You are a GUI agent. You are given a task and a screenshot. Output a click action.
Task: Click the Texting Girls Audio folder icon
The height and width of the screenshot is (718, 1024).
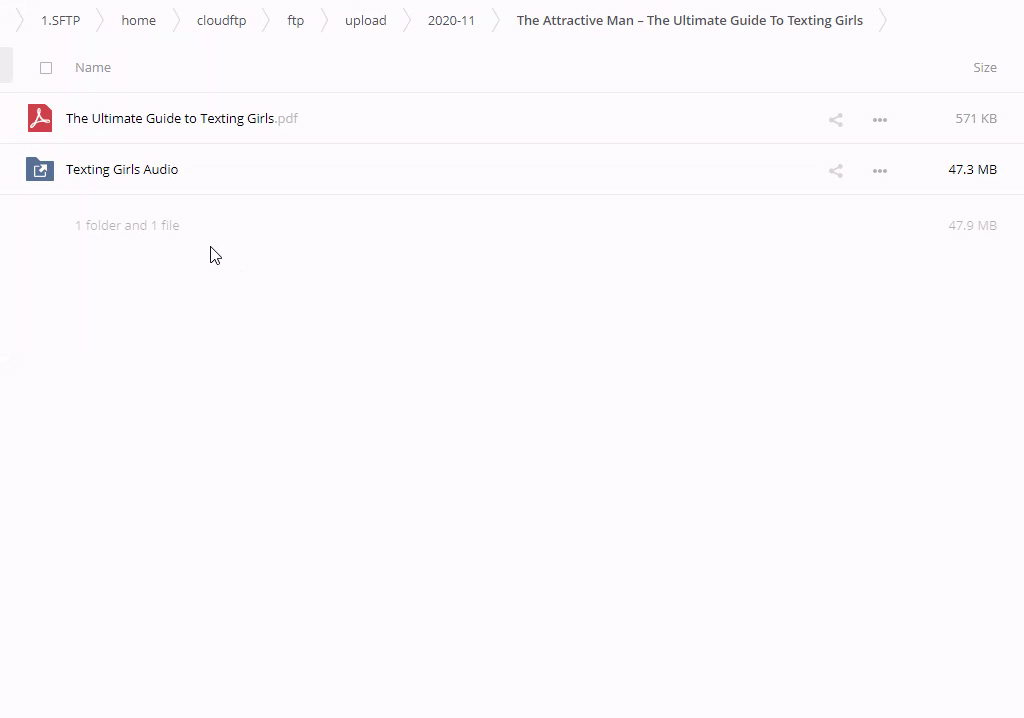tap(40, 169)
